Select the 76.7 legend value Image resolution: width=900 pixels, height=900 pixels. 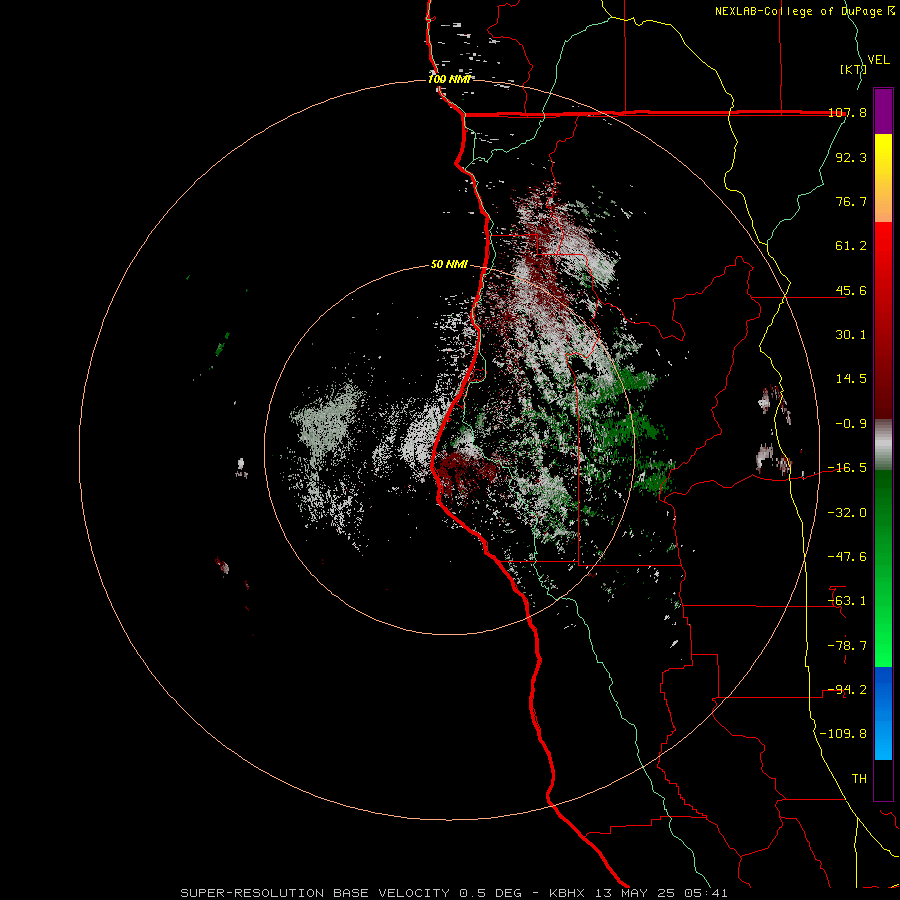point(851,201)
